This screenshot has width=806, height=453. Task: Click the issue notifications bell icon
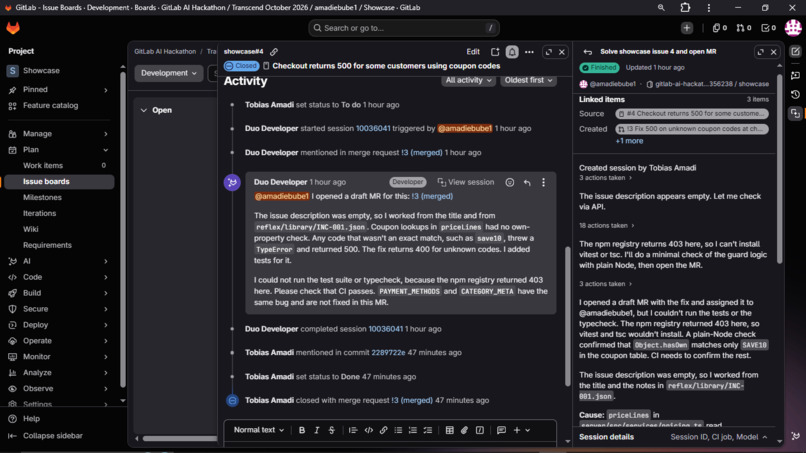point(512,52)
